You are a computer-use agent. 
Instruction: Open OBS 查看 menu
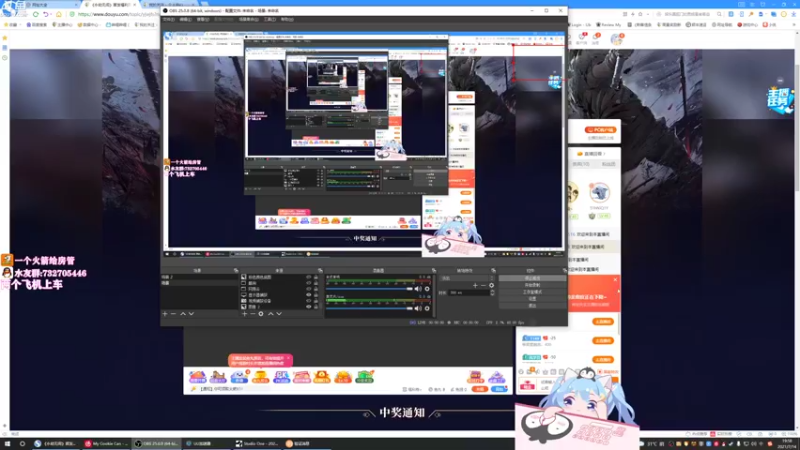click(203, 19)
